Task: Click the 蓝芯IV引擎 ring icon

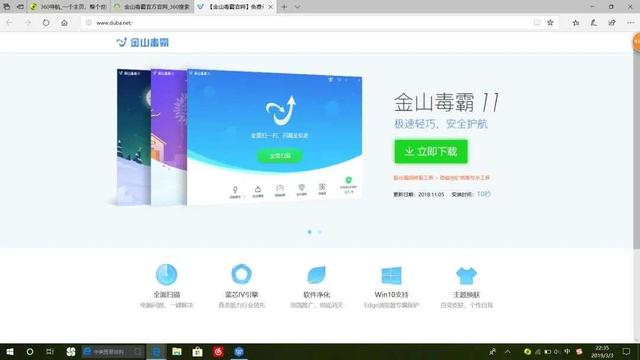Action: [241, 274]
